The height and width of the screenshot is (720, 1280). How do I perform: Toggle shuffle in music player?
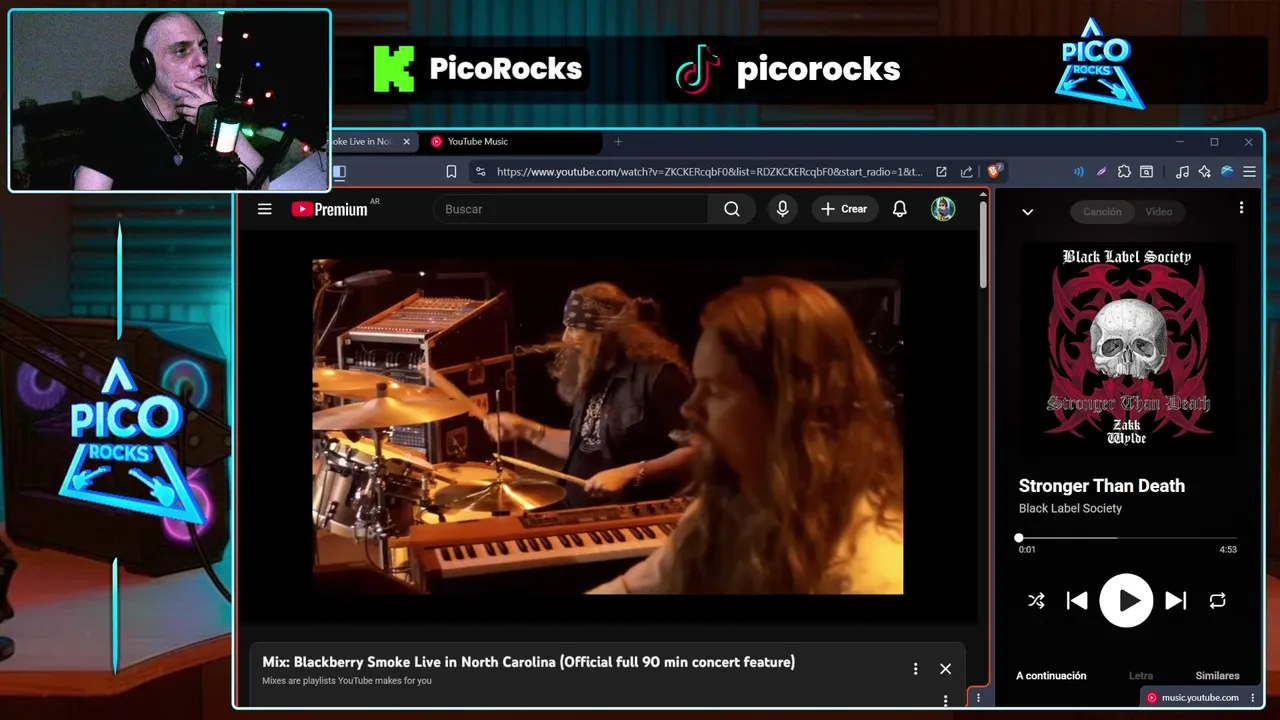pos(1036,601)
